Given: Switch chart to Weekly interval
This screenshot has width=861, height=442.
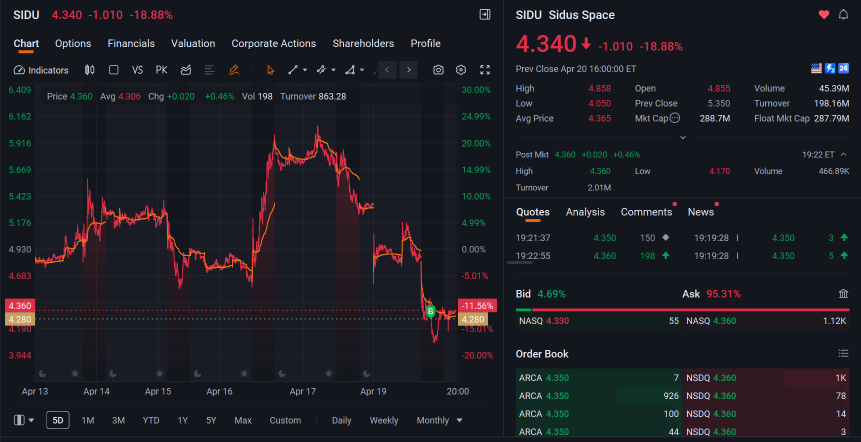Looking at the screenshot, I should (384, 421).
